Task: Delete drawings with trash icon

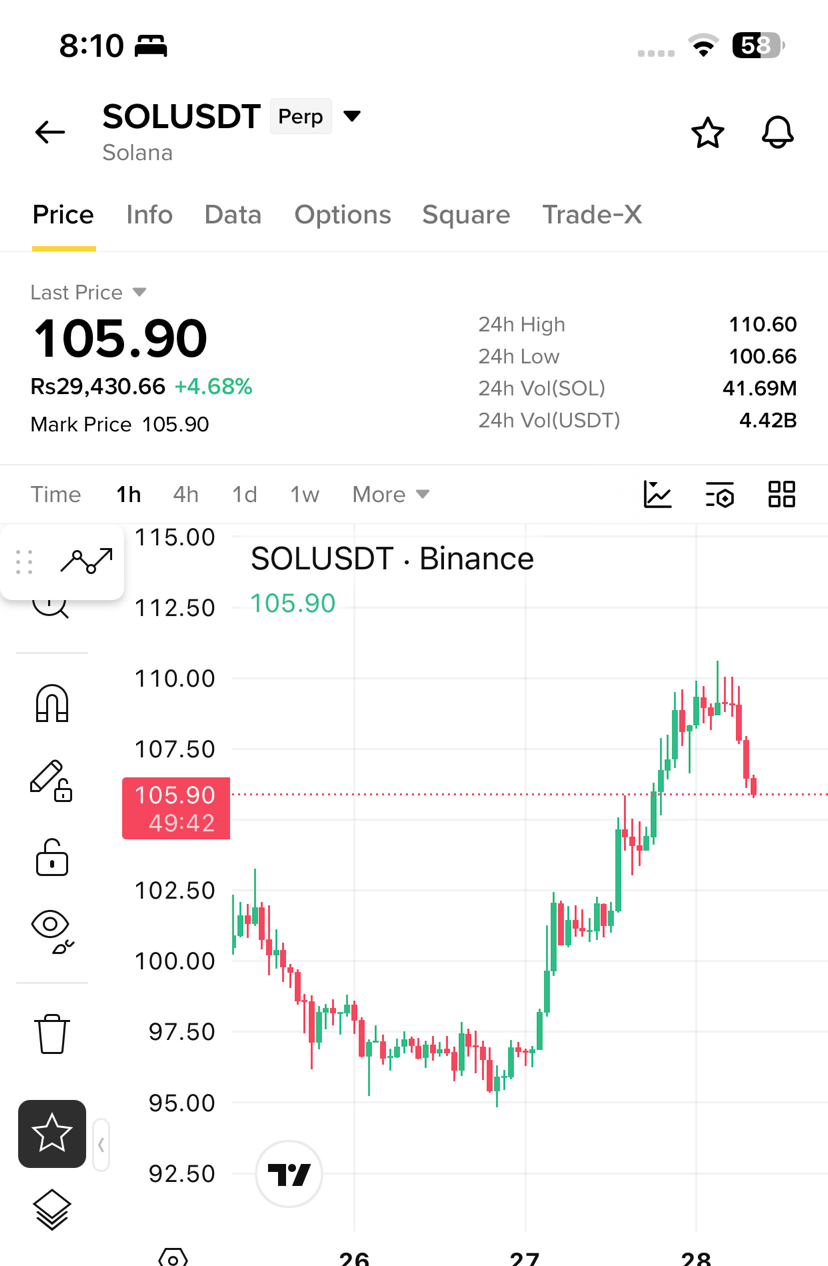Action: [x=52, y=1033]
